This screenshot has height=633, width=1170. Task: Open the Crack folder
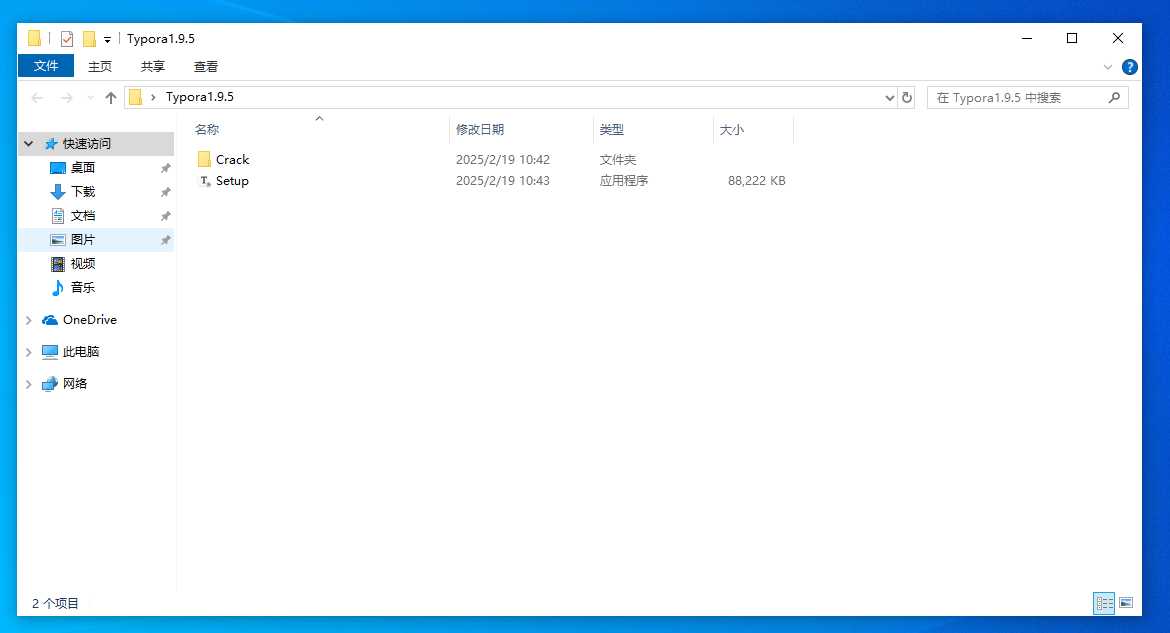click(x=232, y=160)
